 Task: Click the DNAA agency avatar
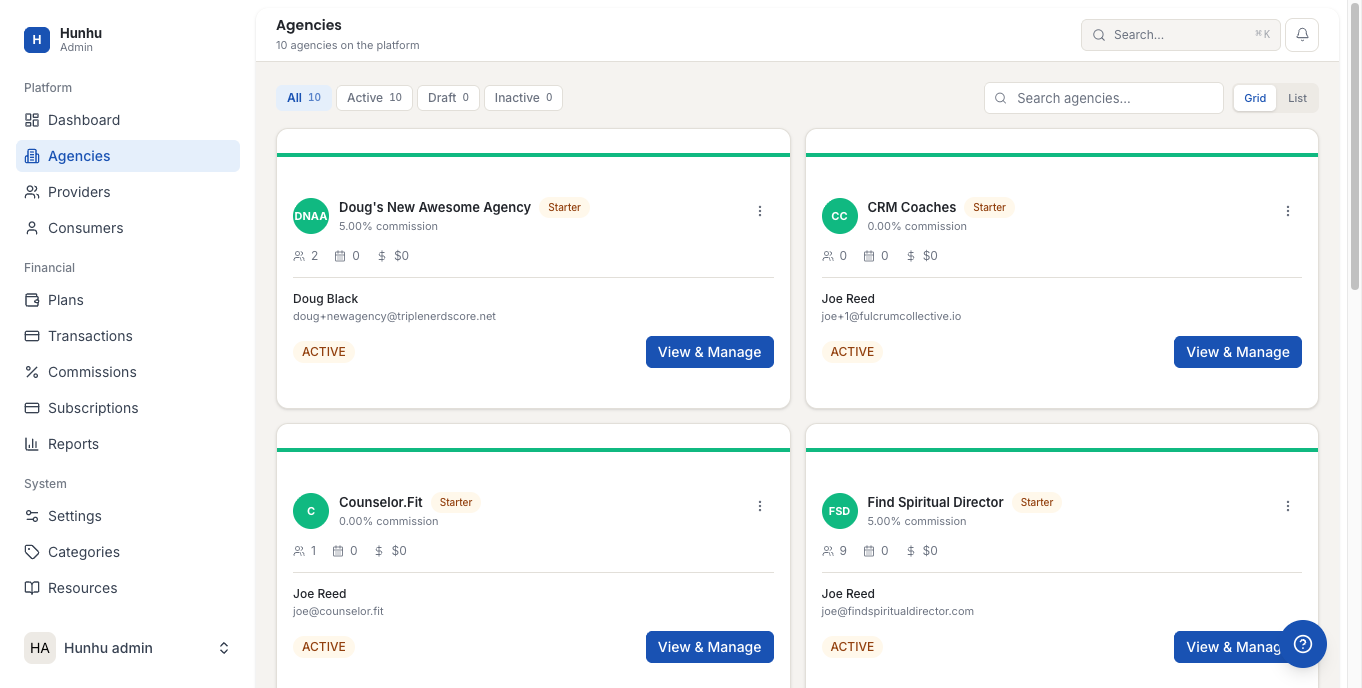coord(311,216)
